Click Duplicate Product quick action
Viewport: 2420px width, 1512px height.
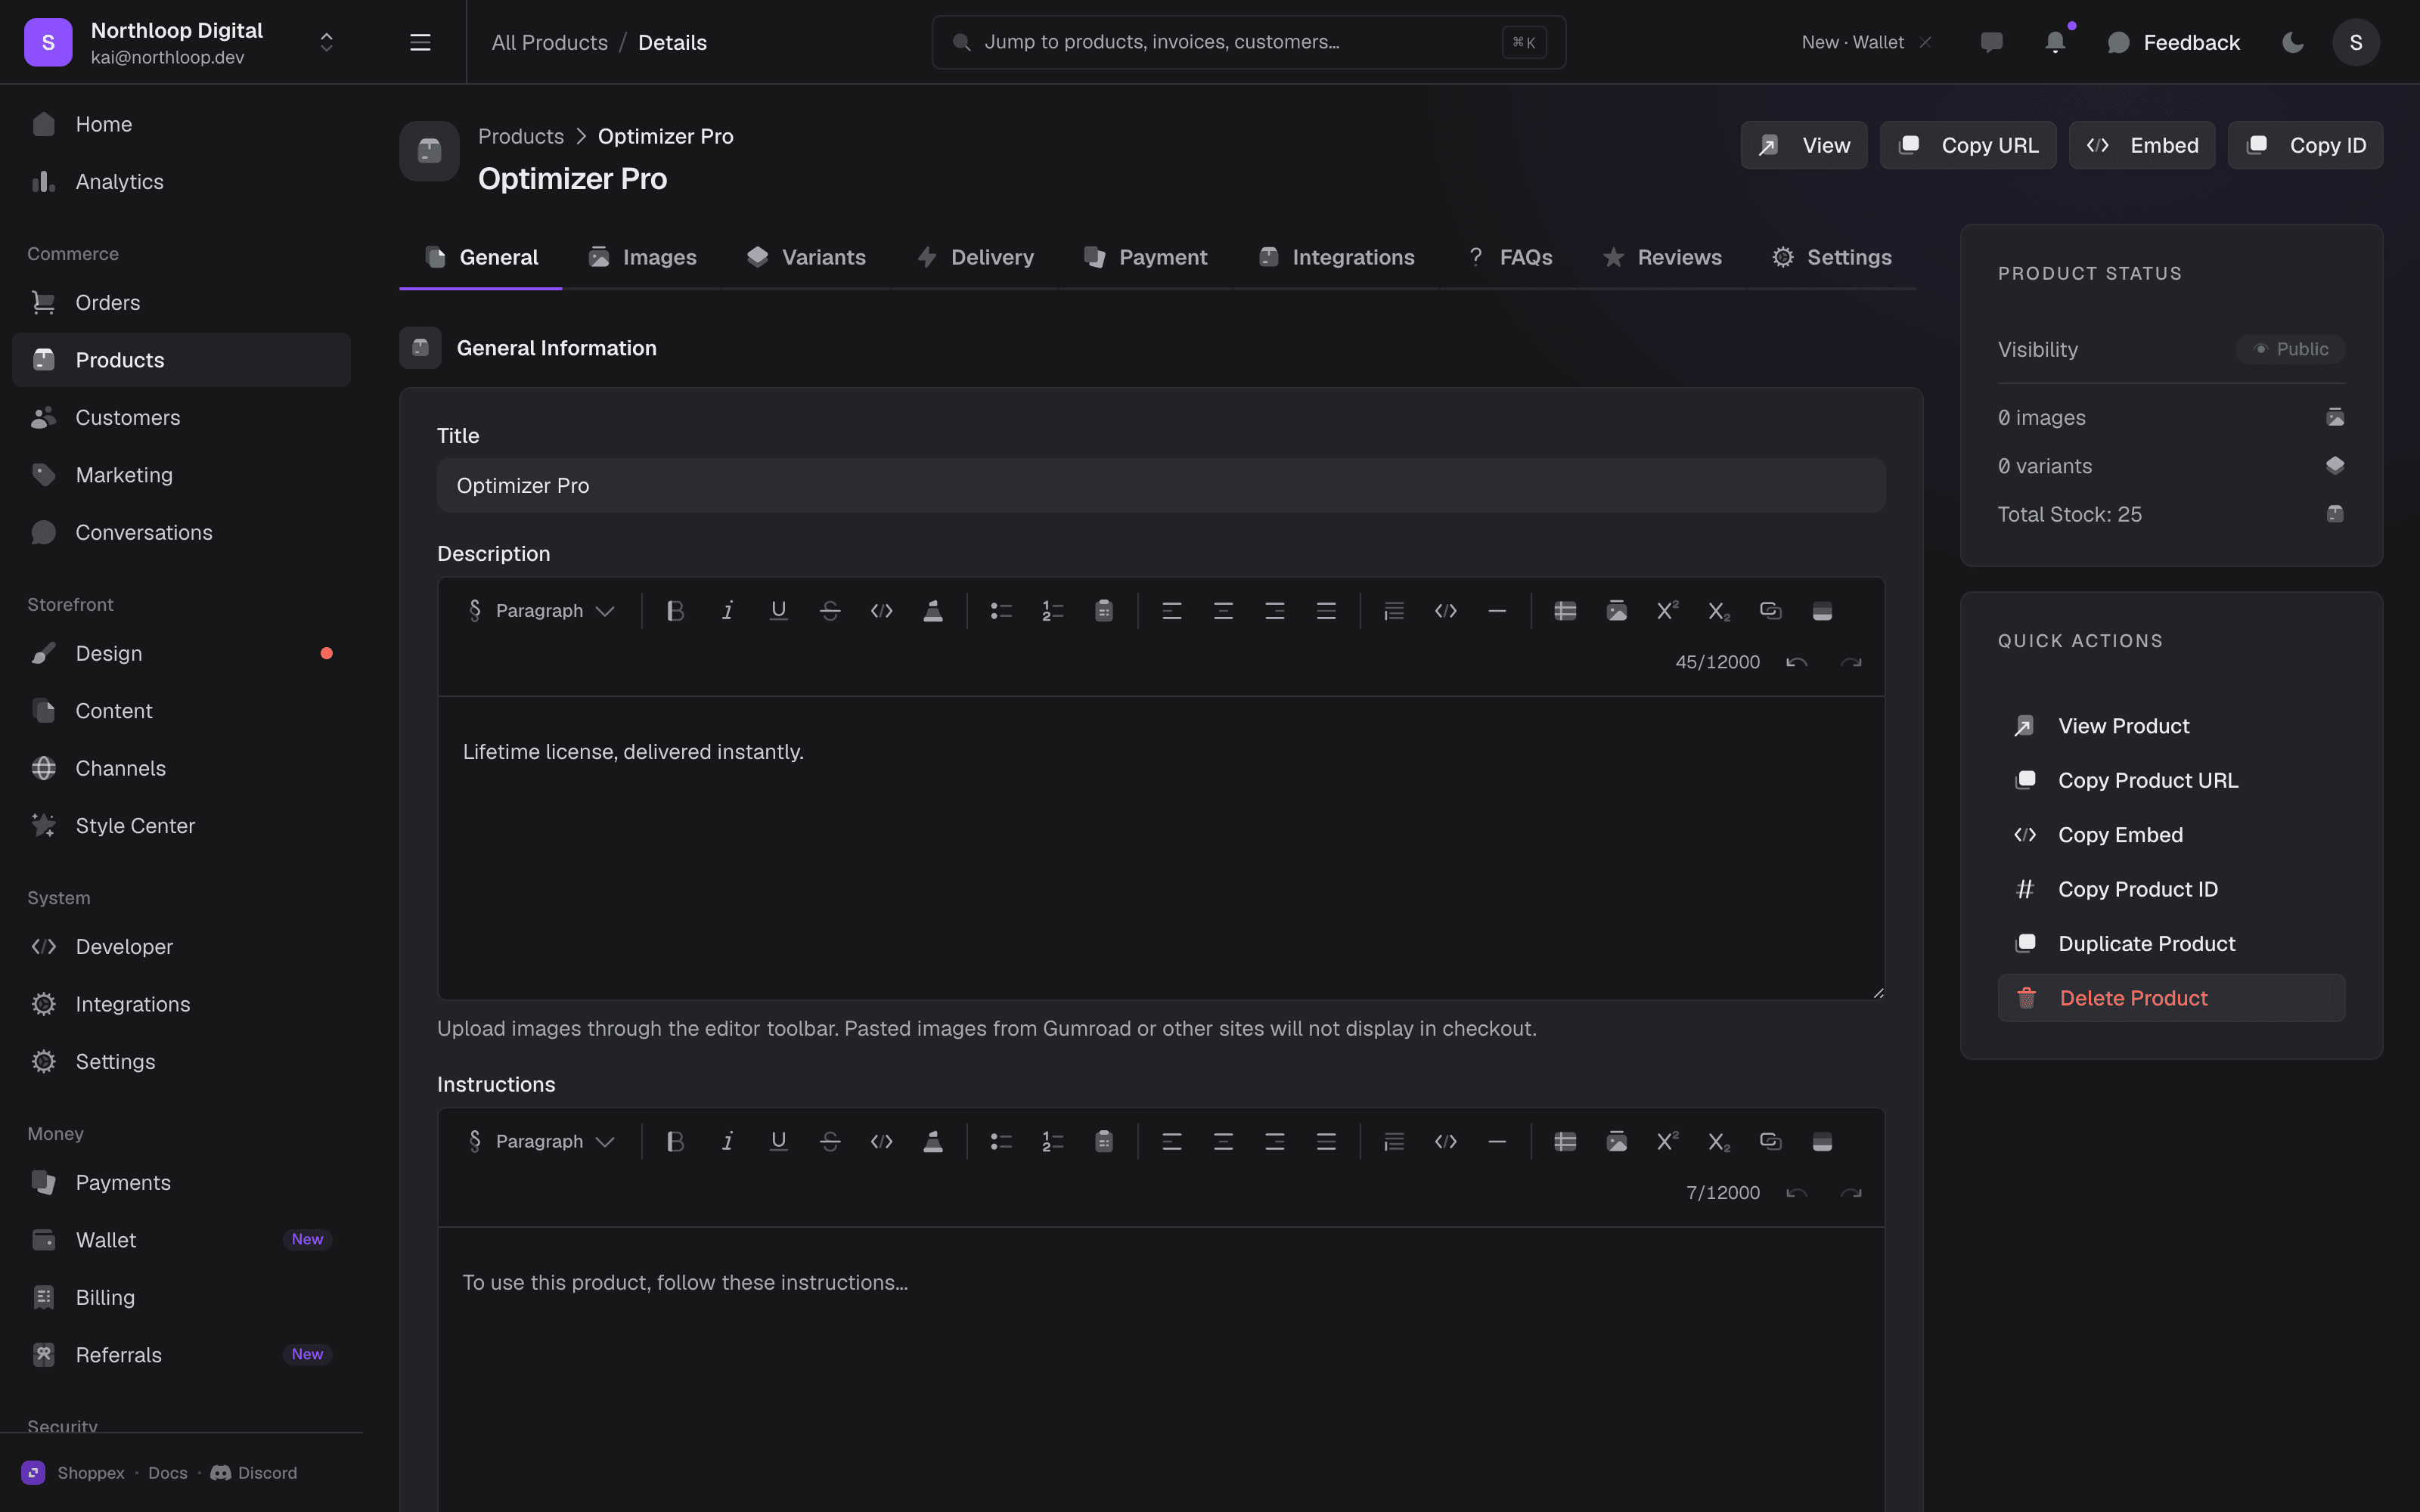tap(2171, 944)
